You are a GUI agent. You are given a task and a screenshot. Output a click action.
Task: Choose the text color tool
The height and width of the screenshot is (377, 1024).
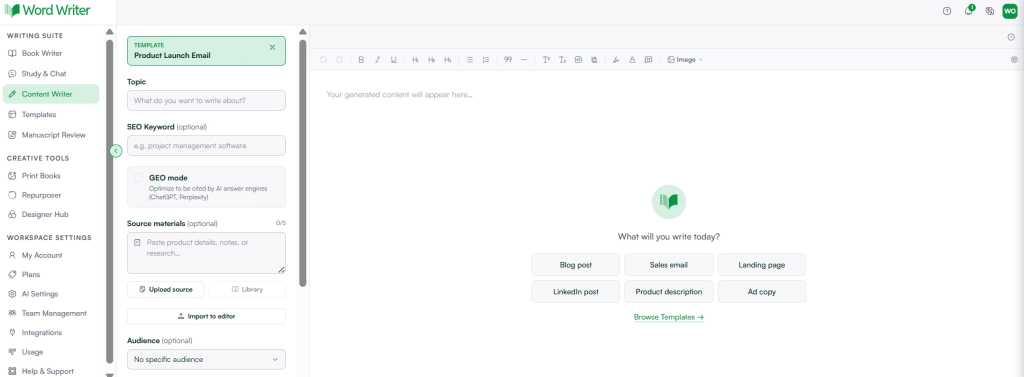[x=632, y=59]
